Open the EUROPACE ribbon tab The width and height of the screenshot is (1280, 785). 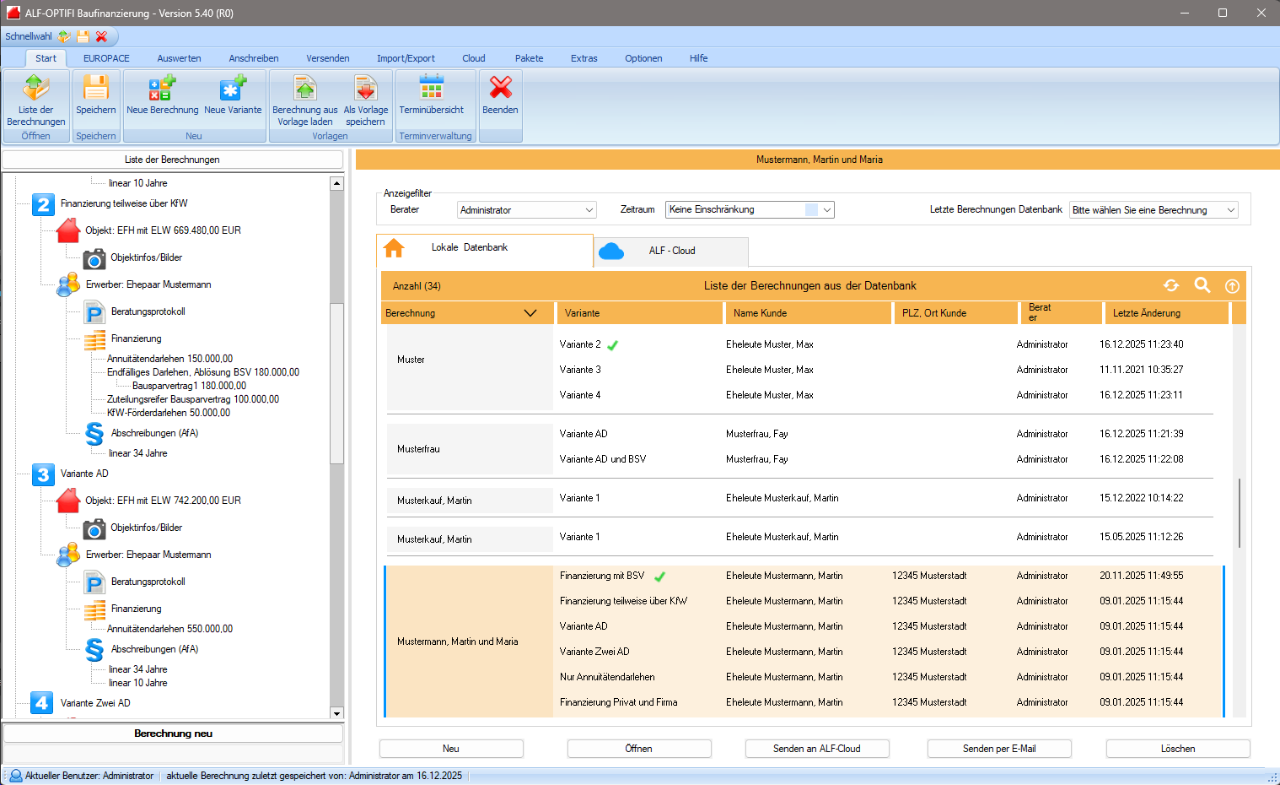[x=106, y=58]
